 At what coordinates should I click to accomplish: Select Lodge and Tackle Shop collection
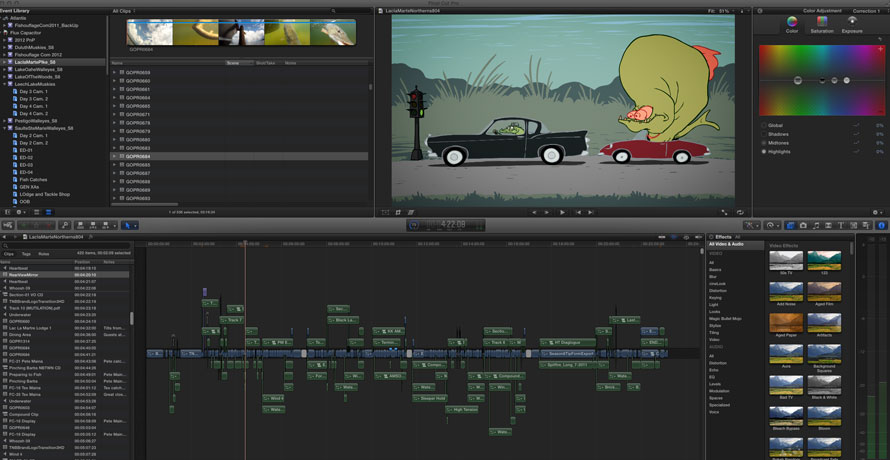[x=44, y=194]
